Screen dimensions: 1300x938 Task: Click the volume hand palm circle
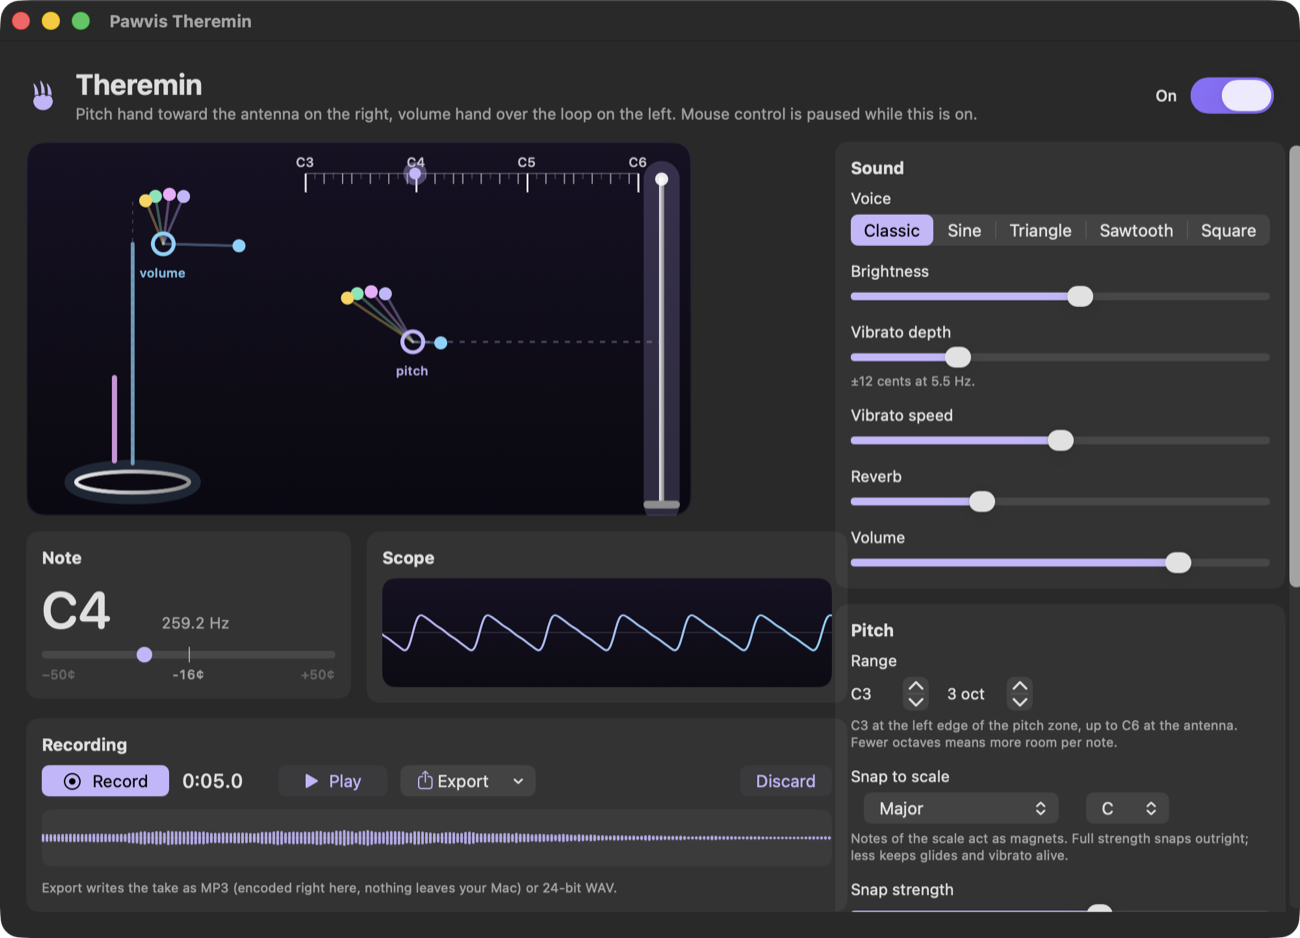coord(163,243)
